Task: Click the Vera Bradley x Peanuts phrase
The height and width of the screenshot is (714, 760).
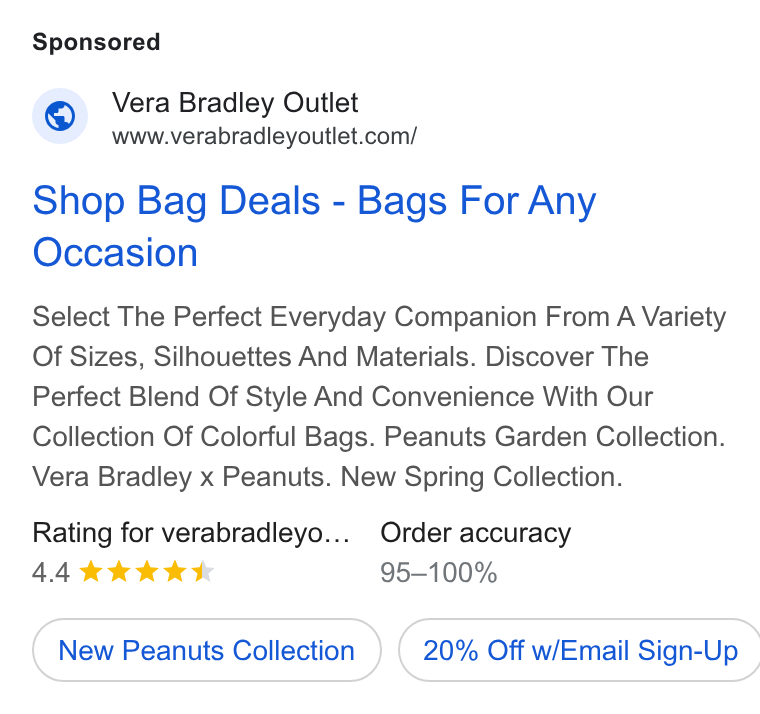Action: (x=182, y=477)
